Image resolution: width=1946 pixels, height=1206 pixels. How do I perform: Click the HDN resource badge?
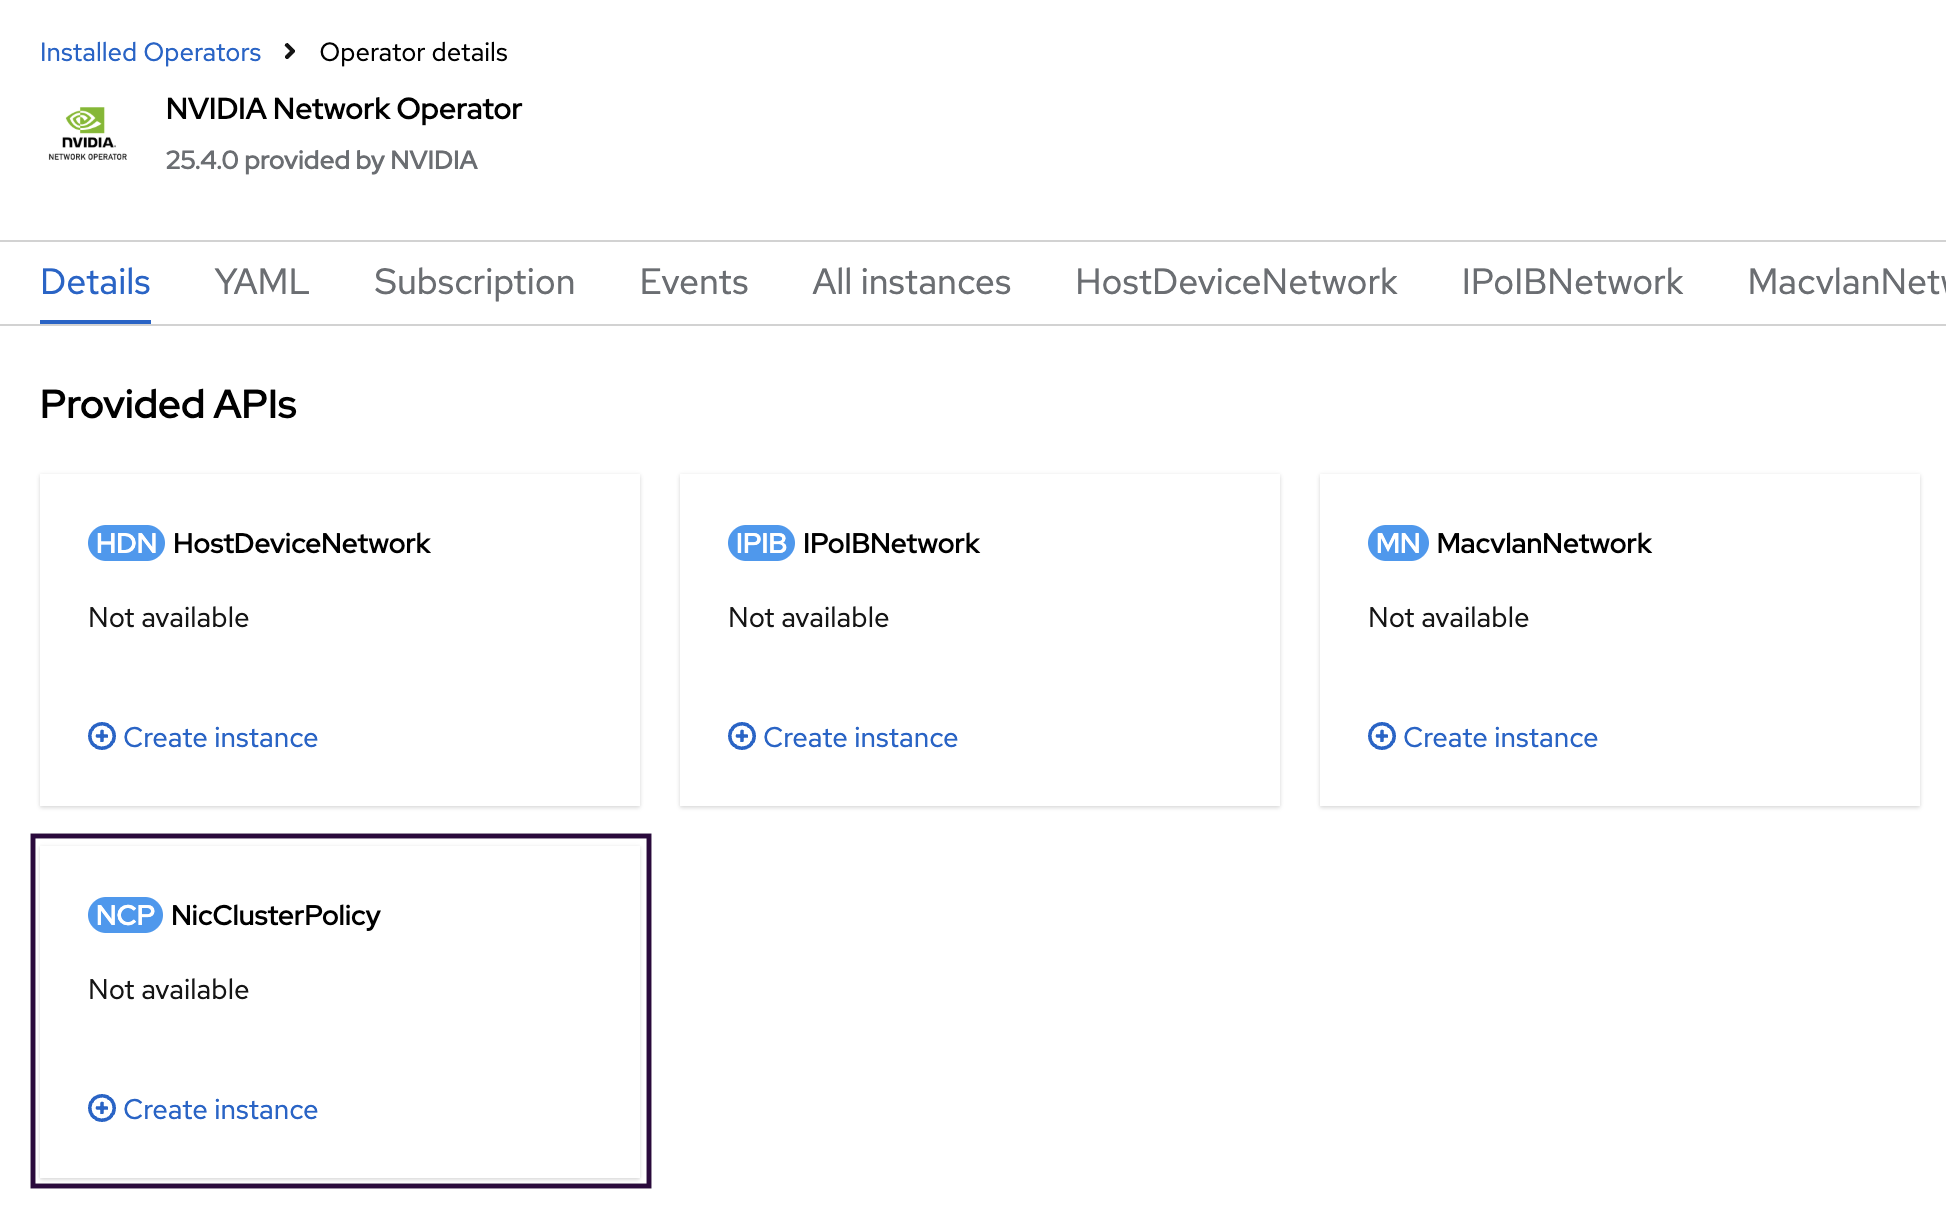[x=126, y=543]
